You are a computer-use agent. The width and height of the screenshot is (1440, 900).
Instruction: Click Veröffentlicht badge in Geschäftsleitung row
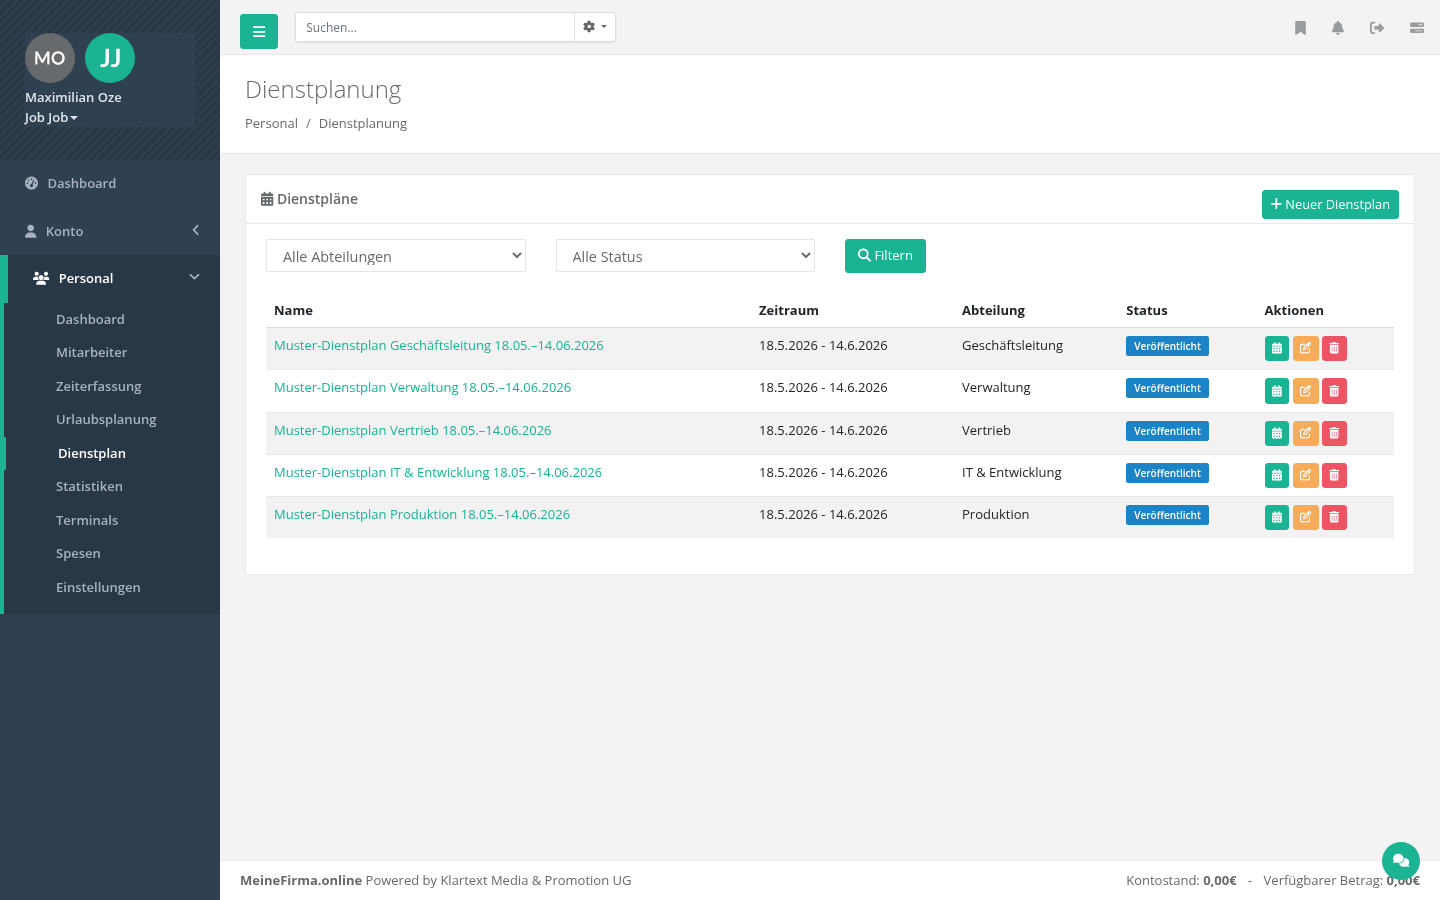pos(1167,346)
